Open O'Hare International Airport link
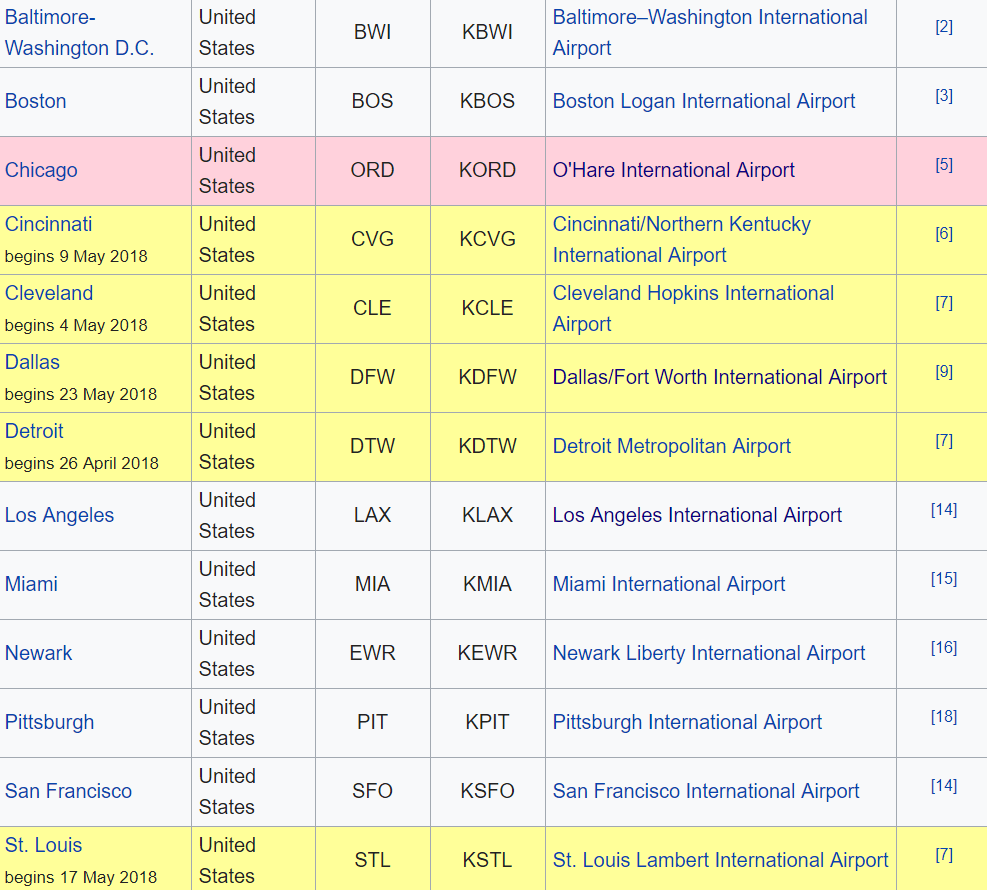Screen dimensions: 987x890 click(x=674, y=171)
